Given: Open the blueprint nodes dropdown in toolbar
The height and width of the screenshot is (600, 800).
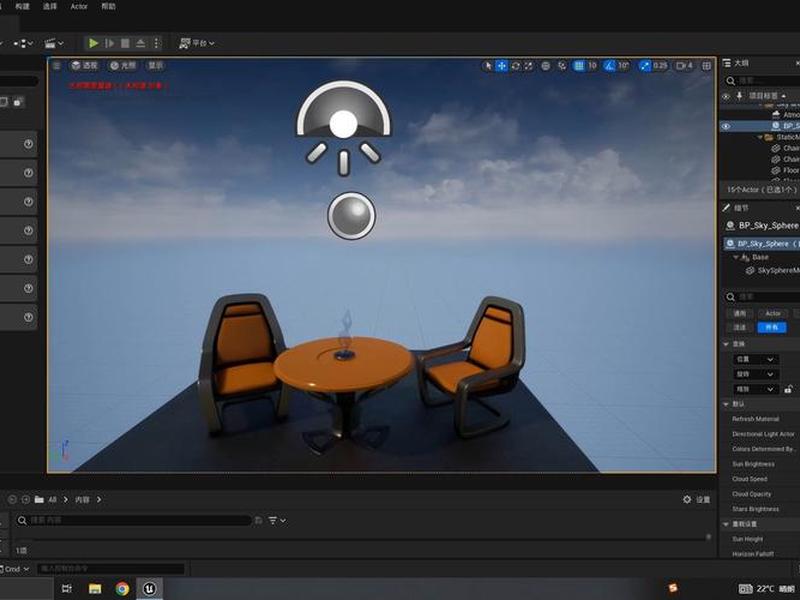Looking at the screenshot, I should 23,43.
